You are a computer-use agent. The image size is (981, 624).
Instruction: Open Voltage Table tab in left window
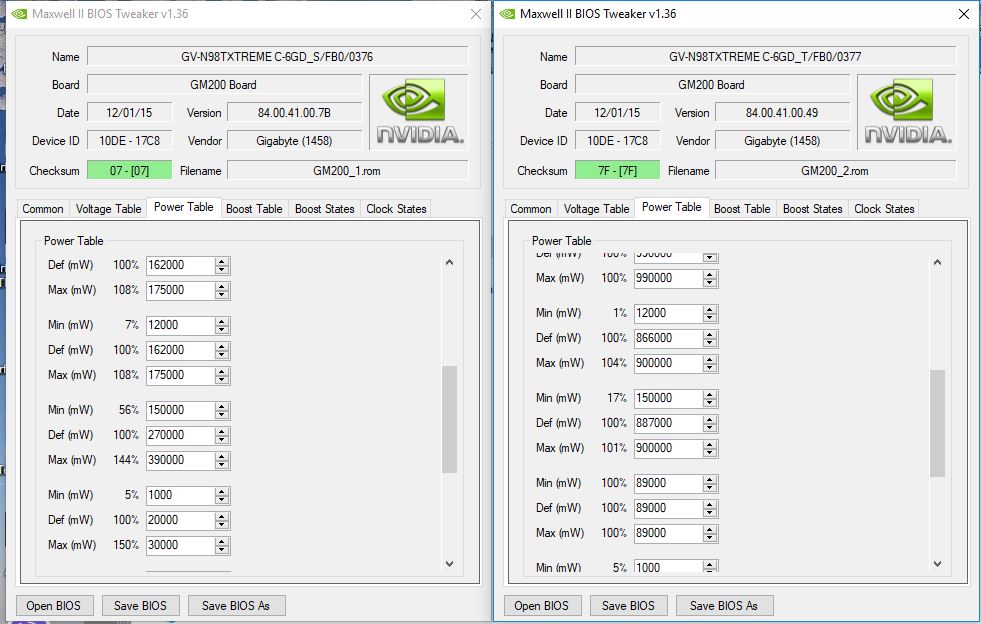108,209
